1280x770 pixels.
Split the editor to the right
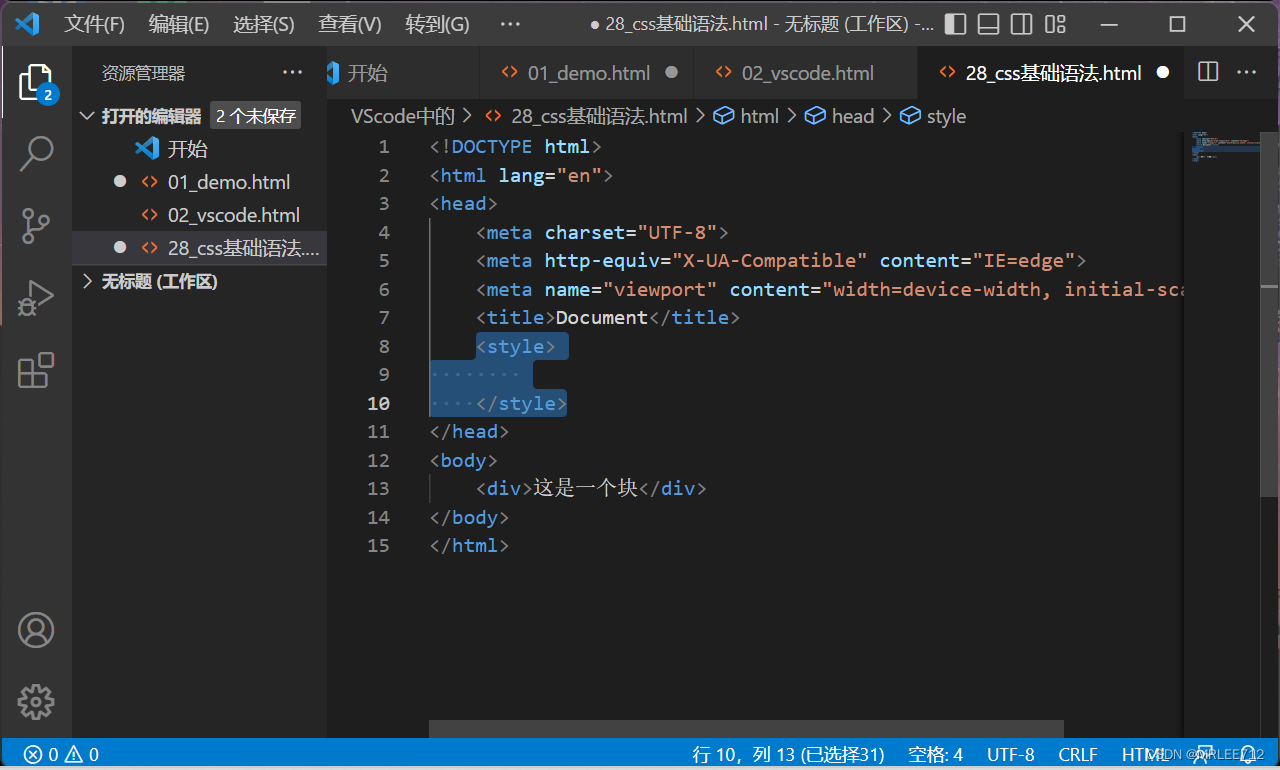[x=1208, y=72]
